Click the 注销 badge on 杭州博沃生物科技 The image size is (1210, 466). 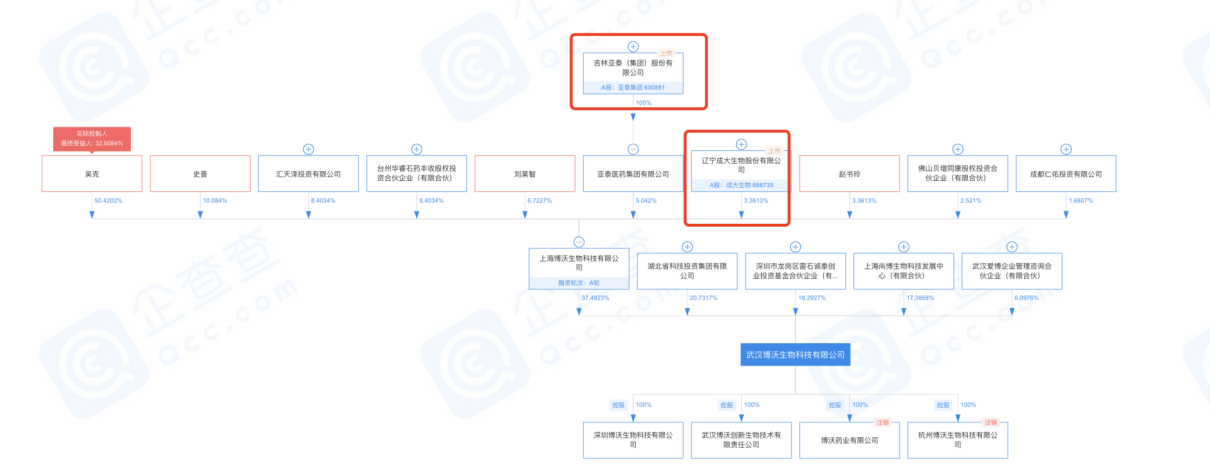pyautogui.click(x=990, y=422)
